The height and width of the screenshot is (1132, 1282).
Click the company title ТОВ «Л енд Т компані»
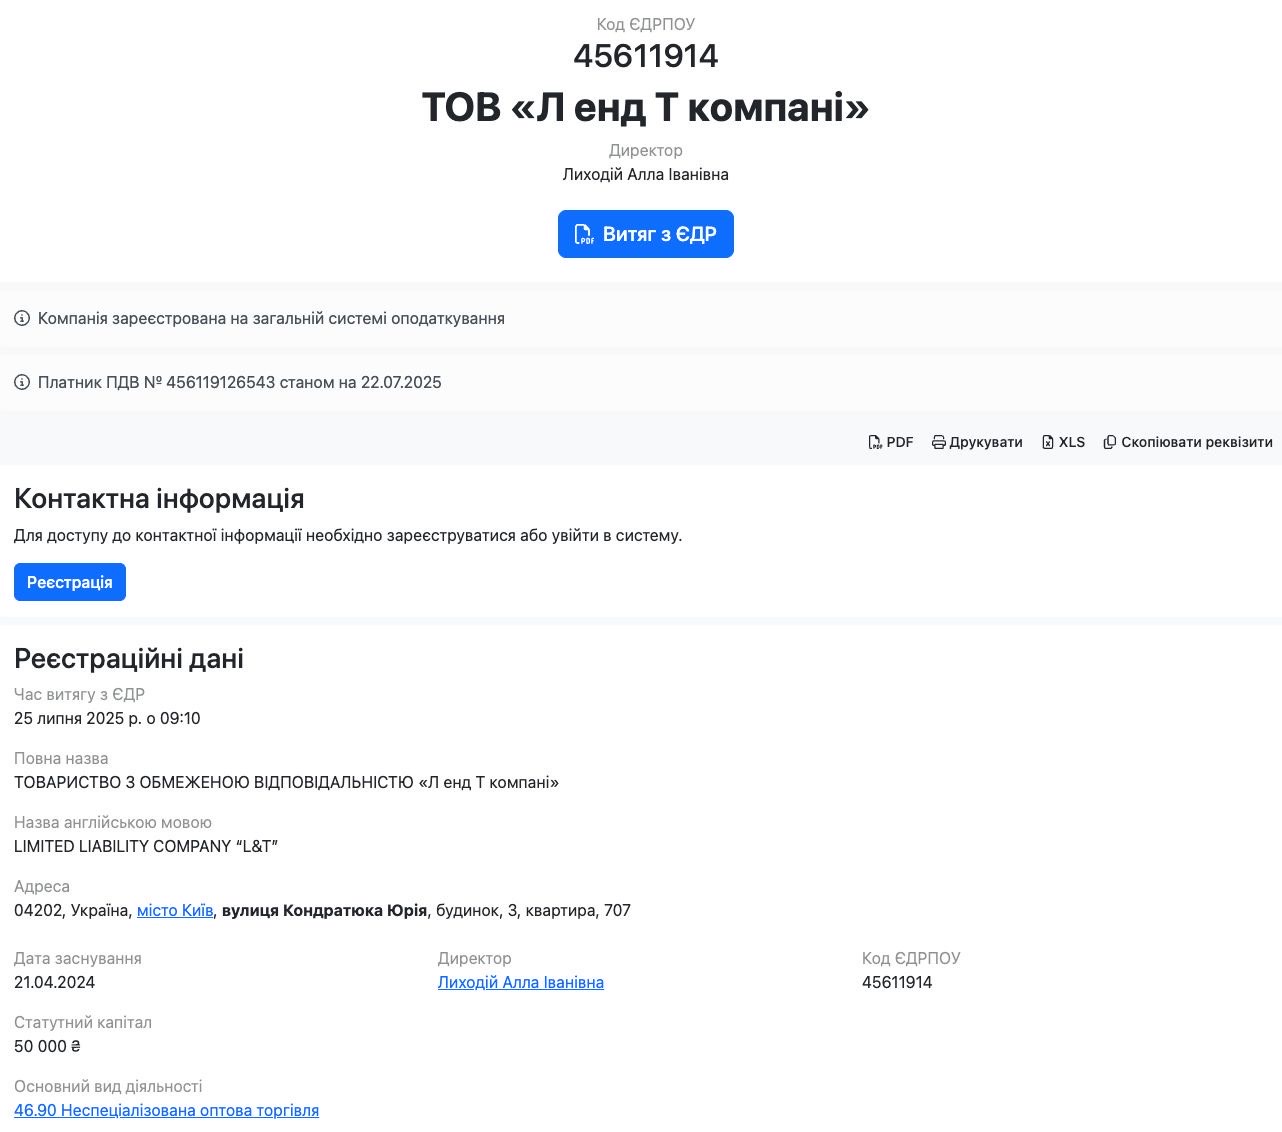(x=645, y=107)
